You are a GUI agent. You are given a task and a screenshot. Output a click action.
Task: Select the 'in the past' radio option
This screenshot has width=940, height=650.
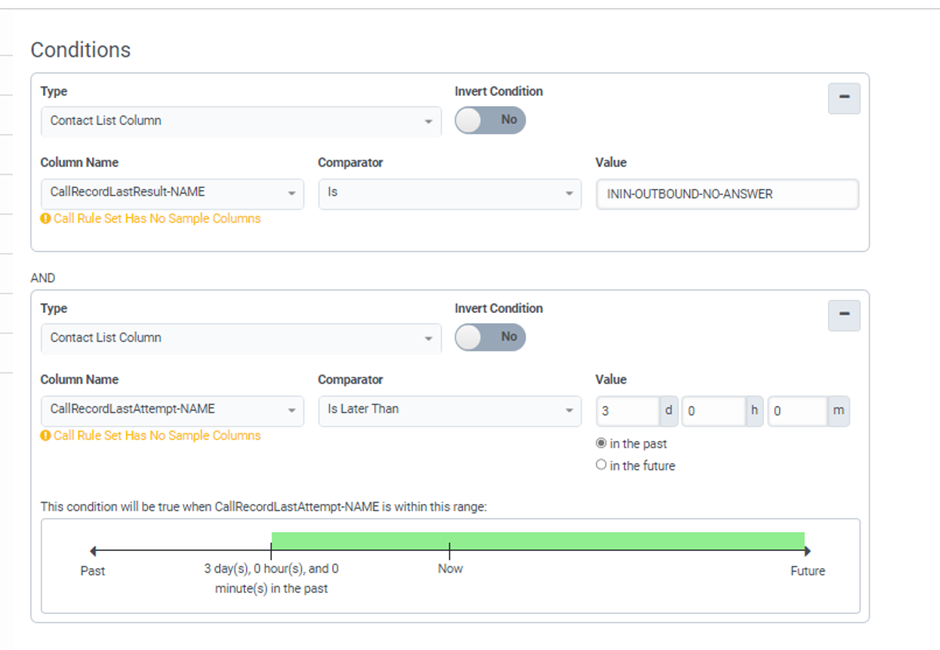point(601,444)
